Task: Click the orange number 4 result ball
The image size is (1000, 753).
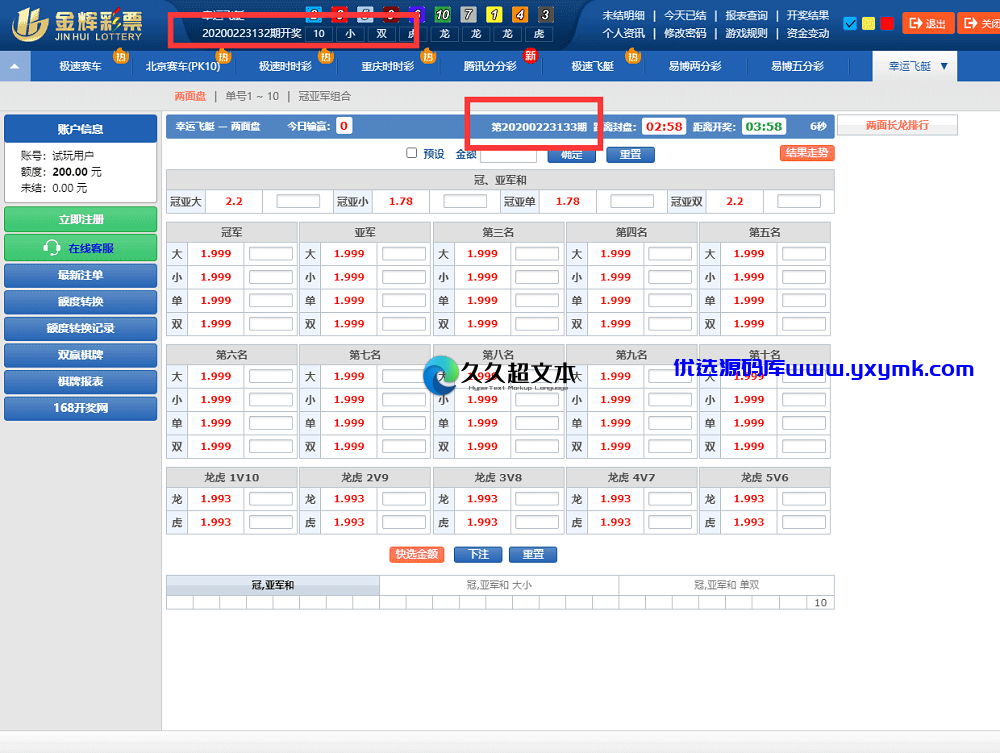Action: pyautogui.click(x=519, y=14)
